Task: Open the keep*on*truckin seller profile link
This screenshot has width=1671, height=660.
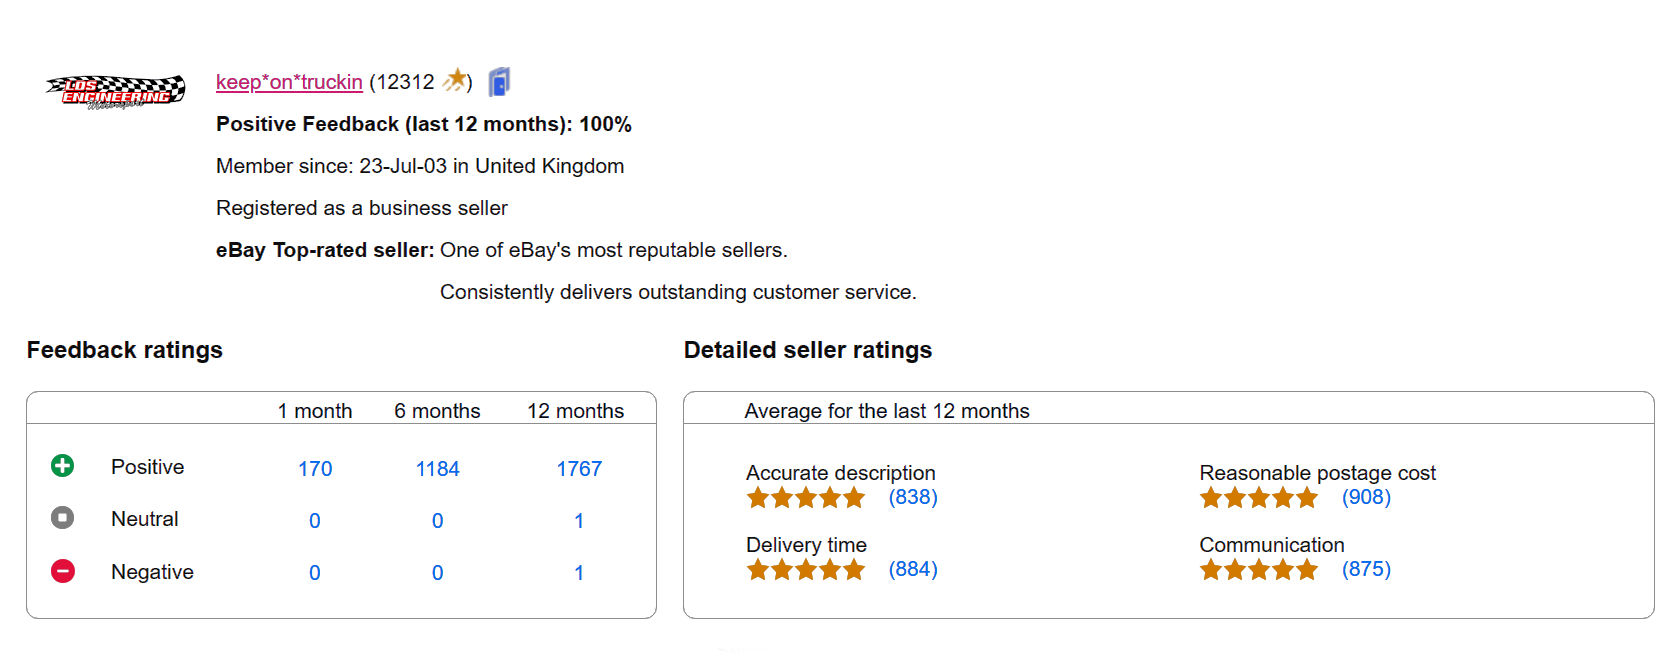Action: [289, 82]
